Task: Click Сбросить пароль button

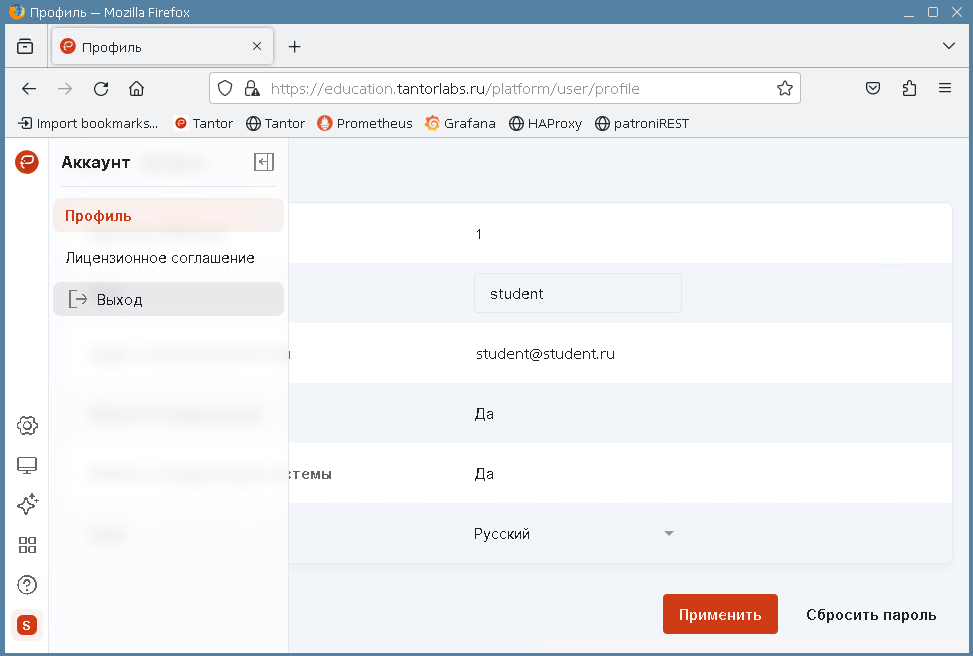Action: point(871,615)
